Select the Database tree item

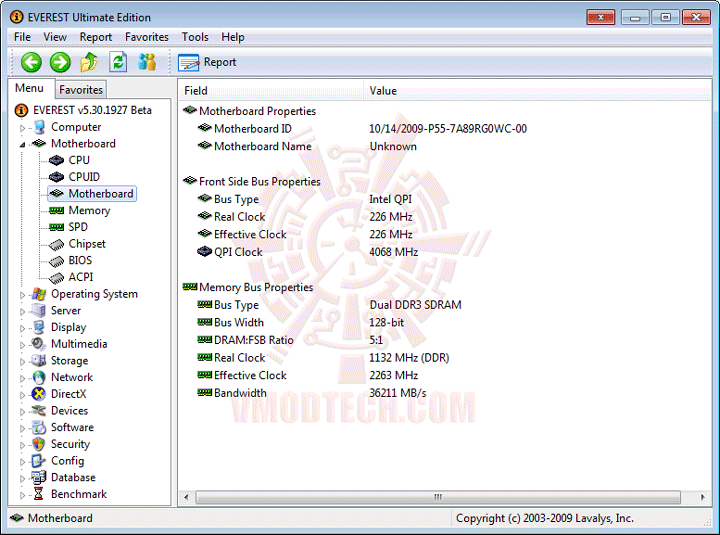tap(73, 478)
